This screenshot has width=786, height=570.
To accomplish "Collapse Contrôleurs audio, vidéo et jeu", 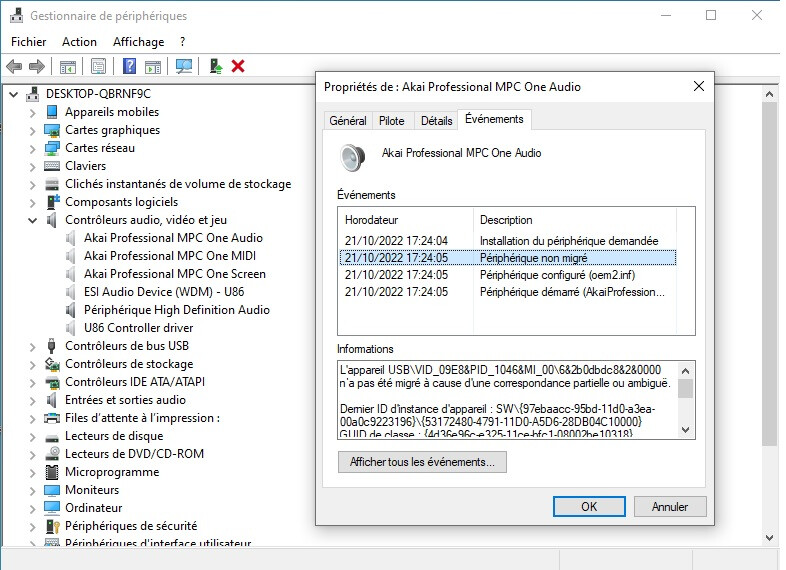I will click(x=33, y=220).
